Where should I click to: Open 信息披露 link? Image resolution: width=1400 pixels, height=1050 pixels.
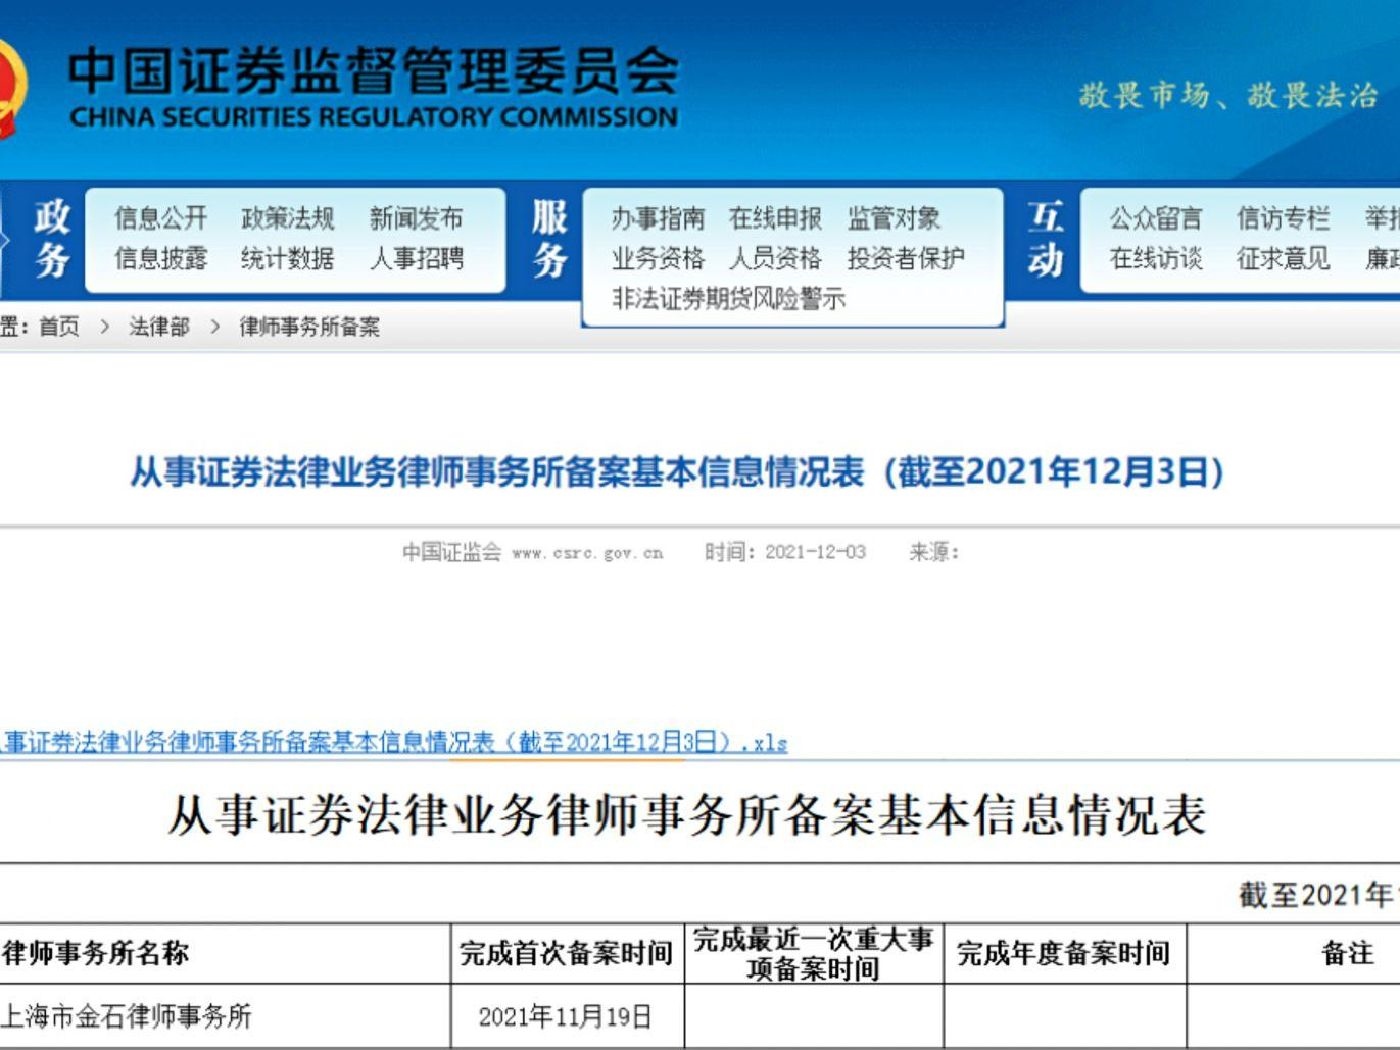[161, 258]
